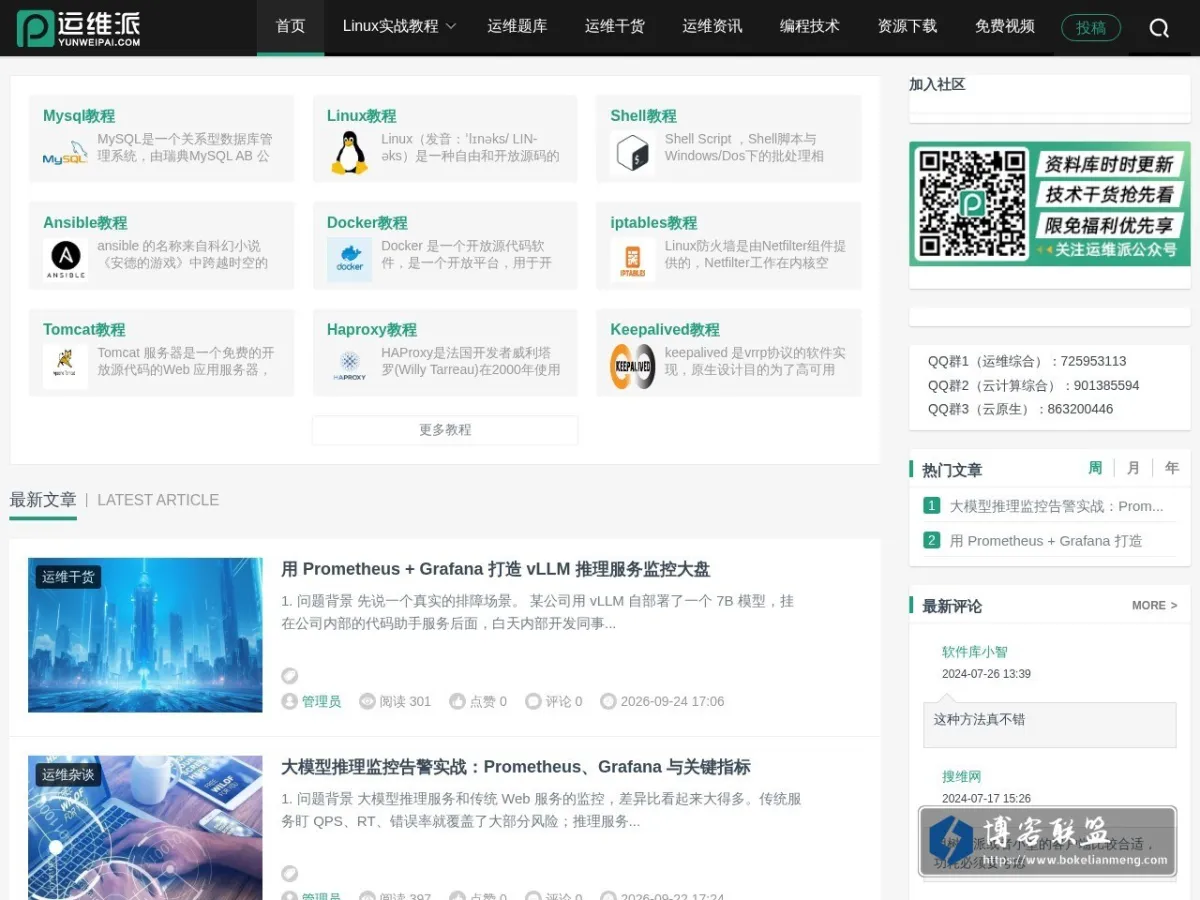The image size is (1200, 900).
Task: Open article 用 Prometheus + Grafana 打造 vLLM title
Action: click(x=496, y=569)
